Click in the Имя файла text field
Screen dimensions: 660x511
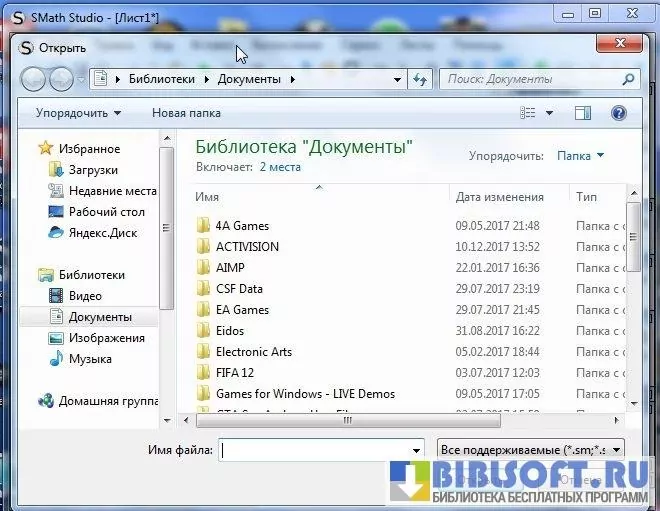[314, 450]
